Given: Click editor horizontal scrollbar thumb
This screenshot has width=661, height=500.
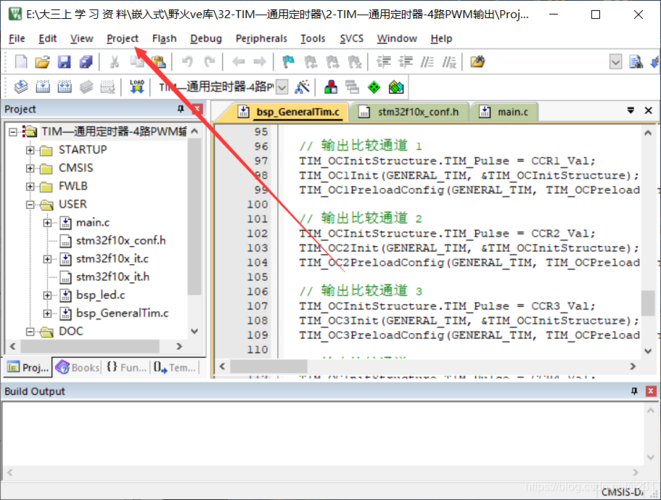Looking at the screenshot, I should pyautogui.click(x=268, y=366).
